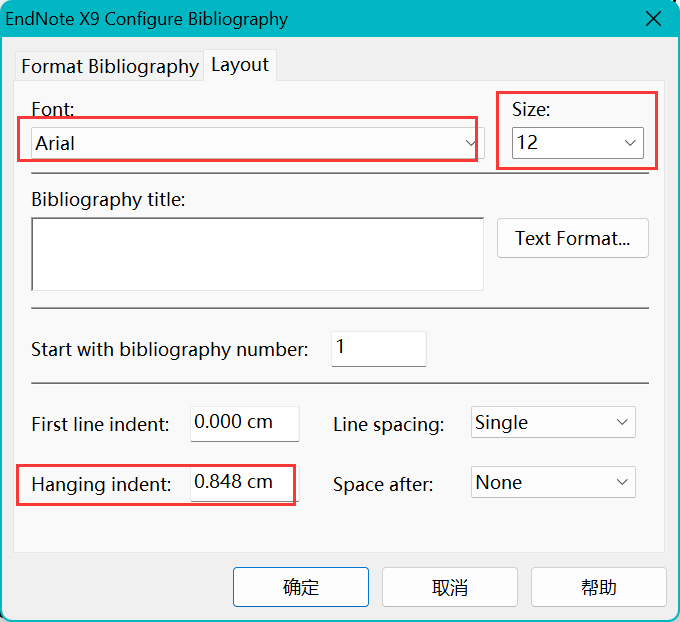Open the Text Format dialog

572,238
